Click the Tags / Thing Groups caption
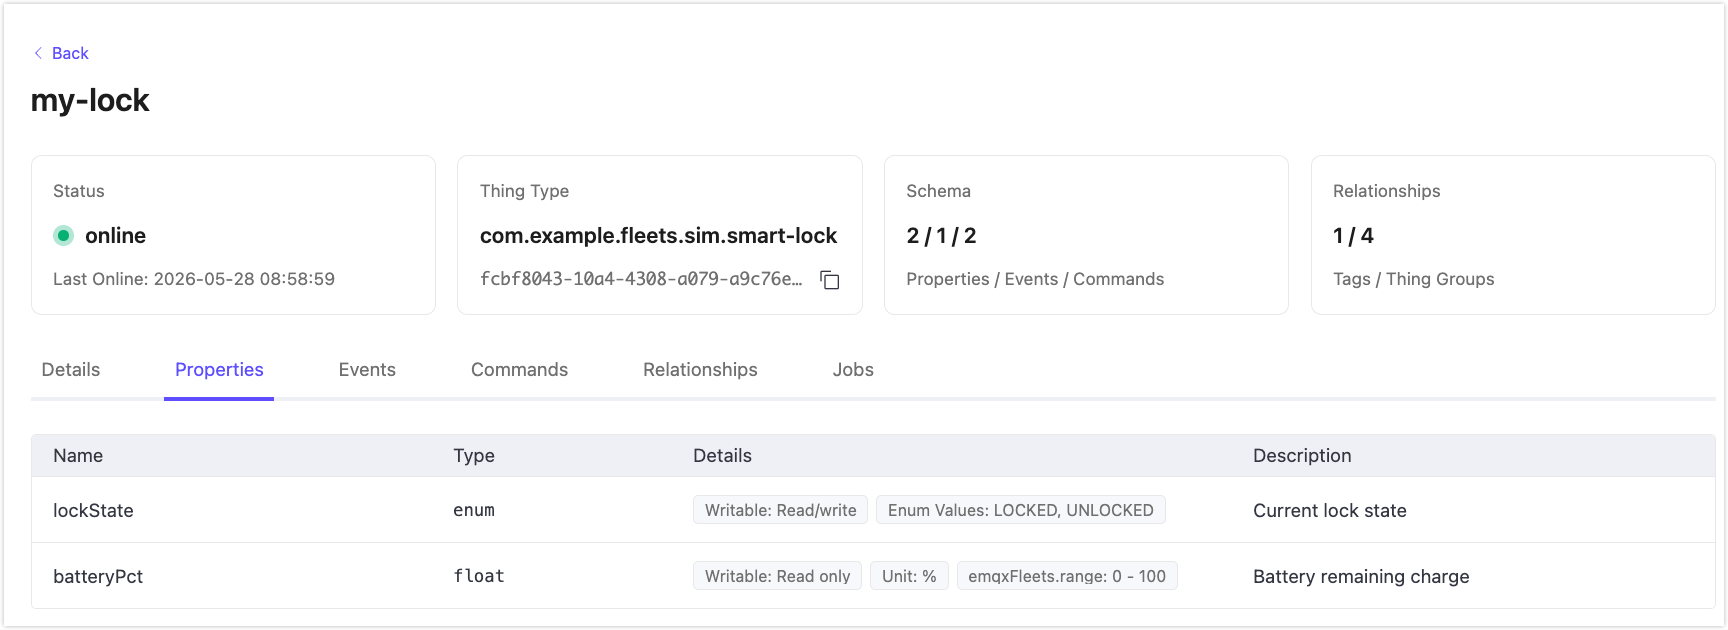 pyautogui.click(x=1413, y=279)
